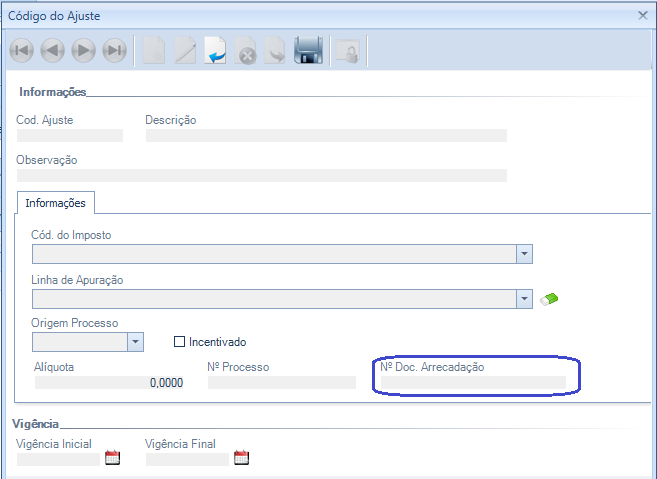Image resolution: width=657 pixels, height=479 pixels.
Task: Expand the Linha de Apuração dropdown
Action: pos(524,299)
